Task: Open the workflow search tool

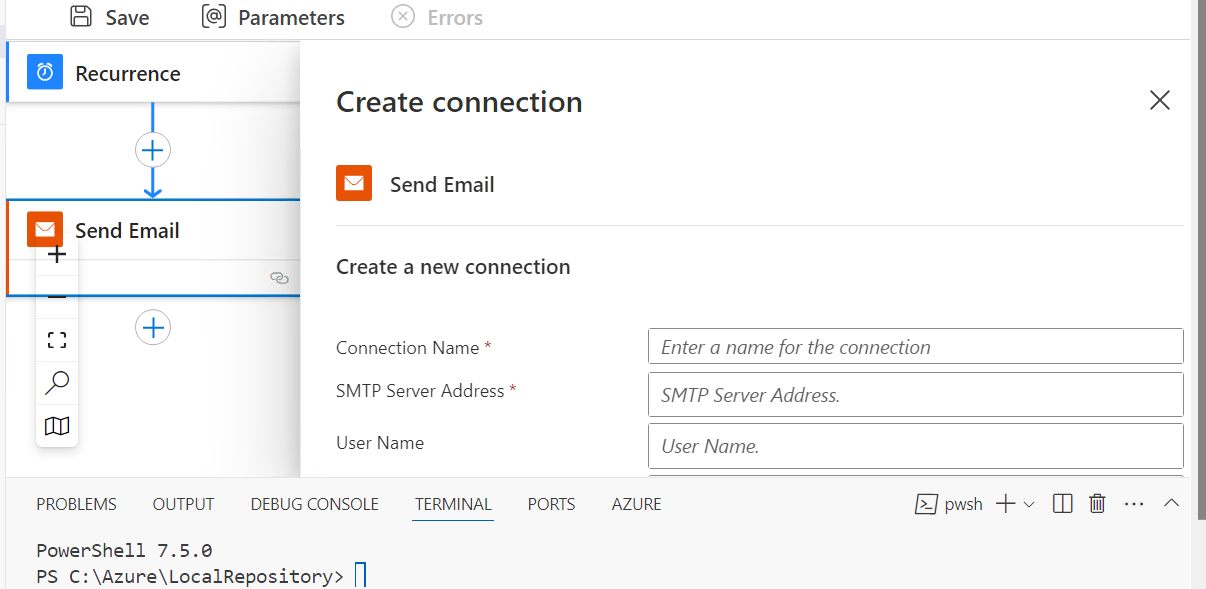Action: (x=57, y=382)
